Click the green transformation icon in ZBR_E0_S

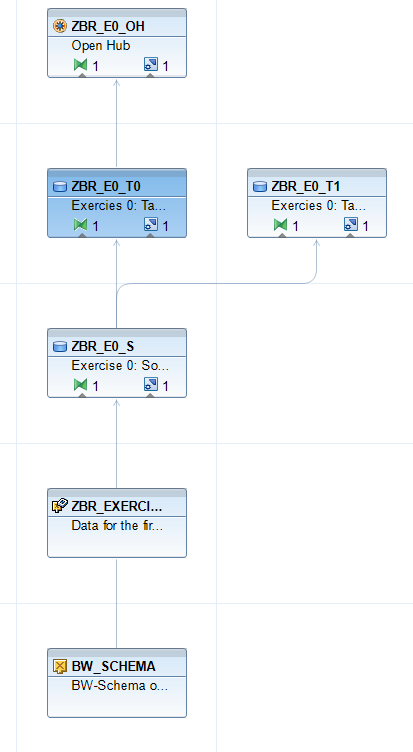click(81, 385)
